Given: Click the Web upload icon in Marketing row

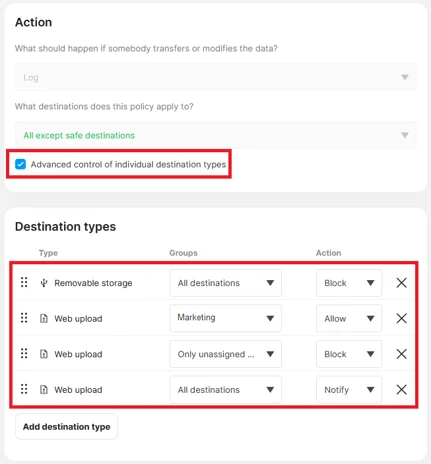Looking at the screenshot, I should pyautogui.click(x=44, y=318).
